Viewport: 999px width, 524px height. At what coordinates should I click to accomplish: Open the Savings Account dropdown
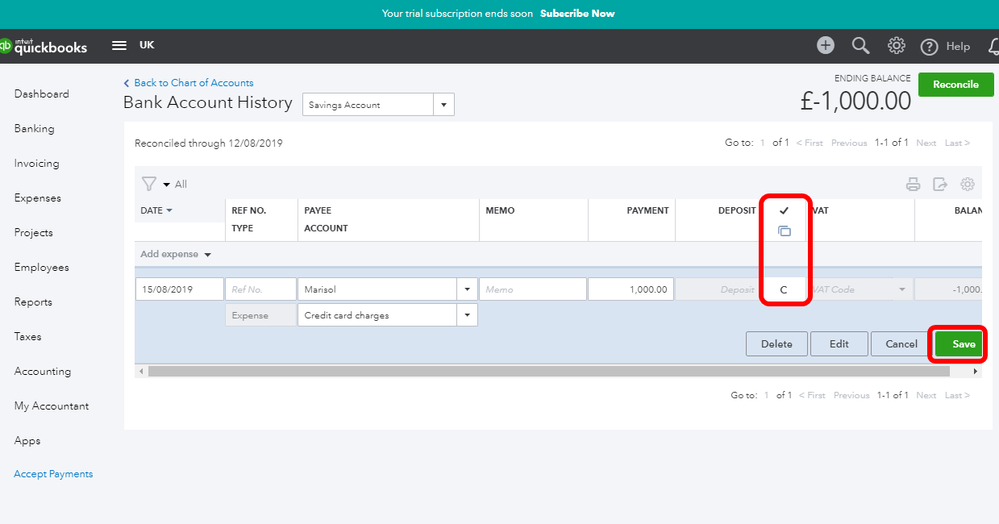point(378,105)
